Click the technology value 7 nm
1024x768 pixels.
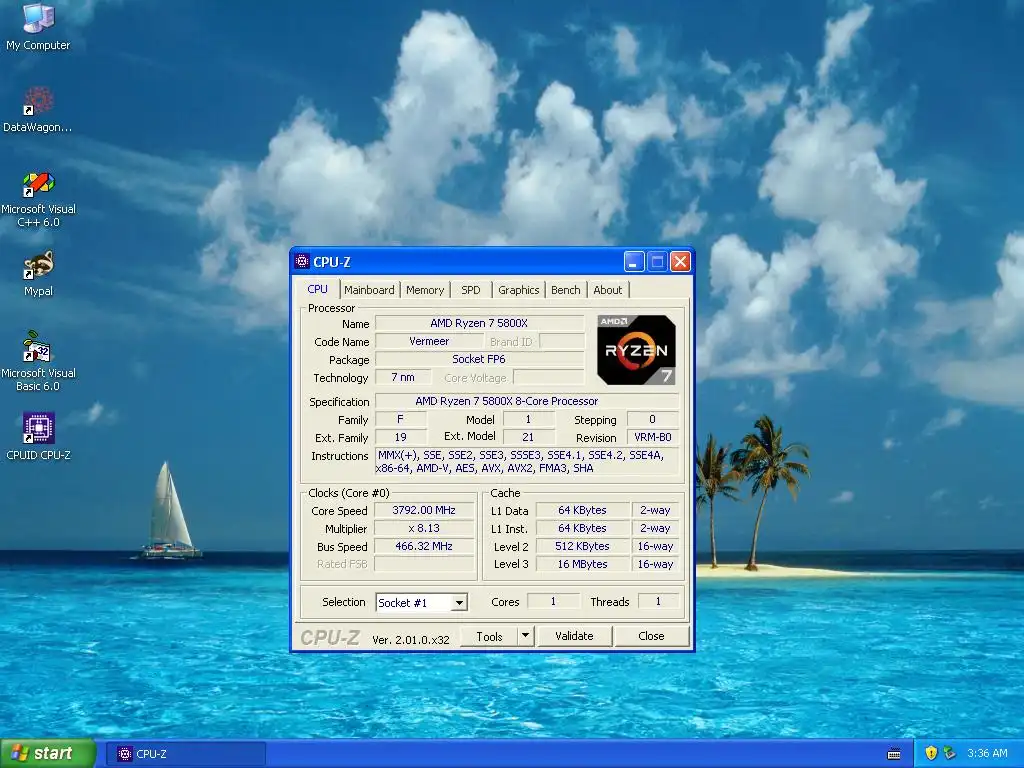(403, 377)
